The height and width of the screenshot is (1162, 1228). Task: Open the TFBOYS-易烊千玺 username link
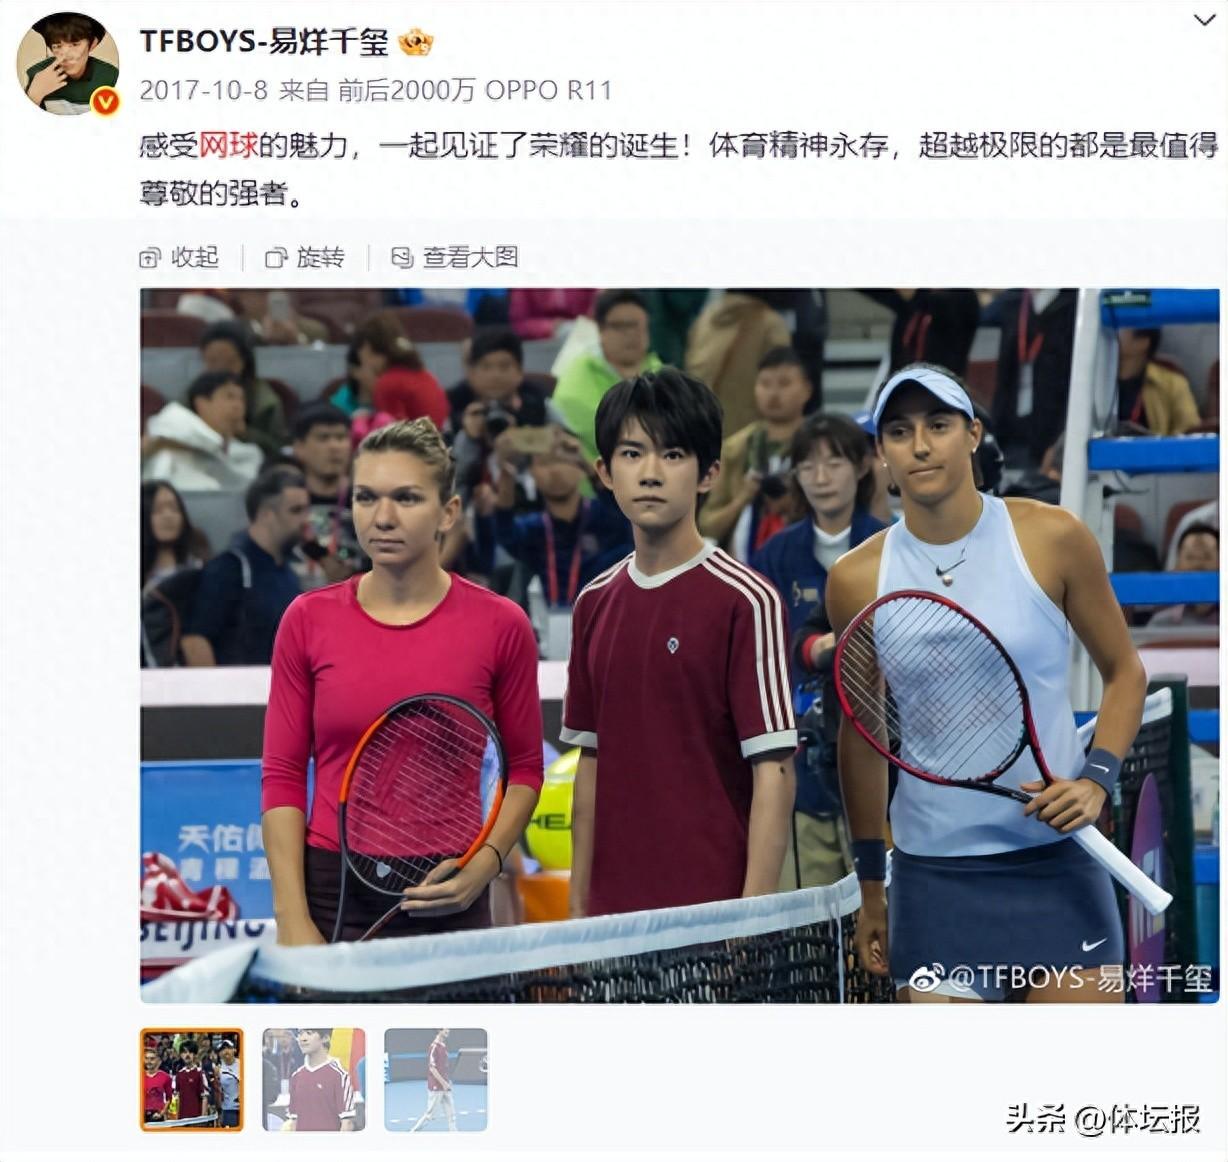[264, 42]
